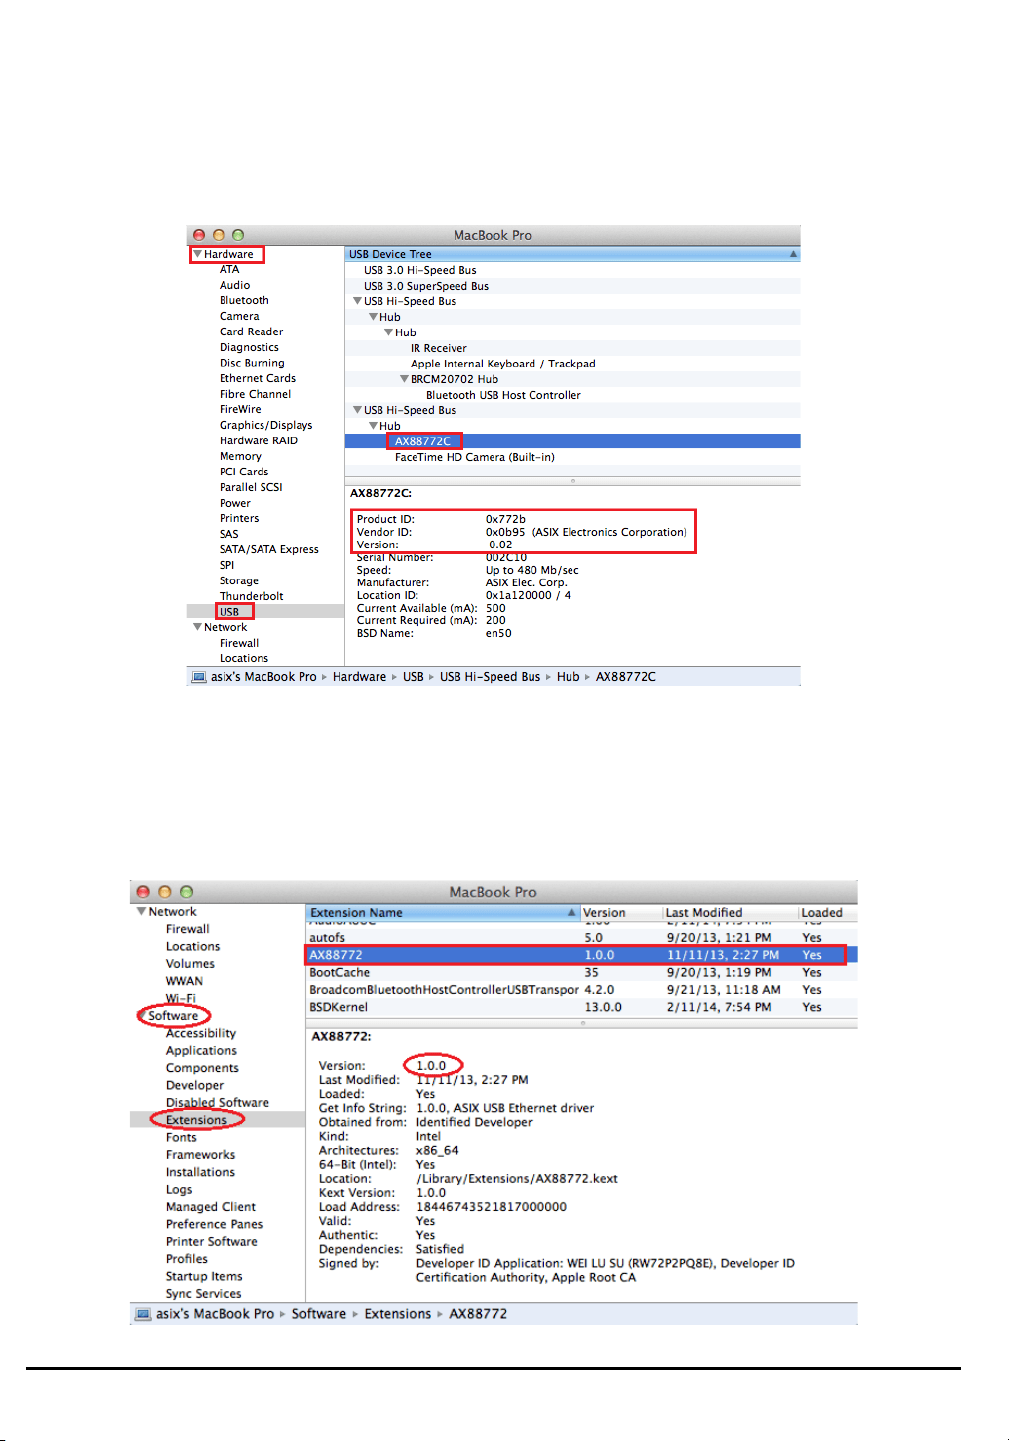Select the autofs extension row
The image size is (1009, 1441).
click(x=581, y=938)
